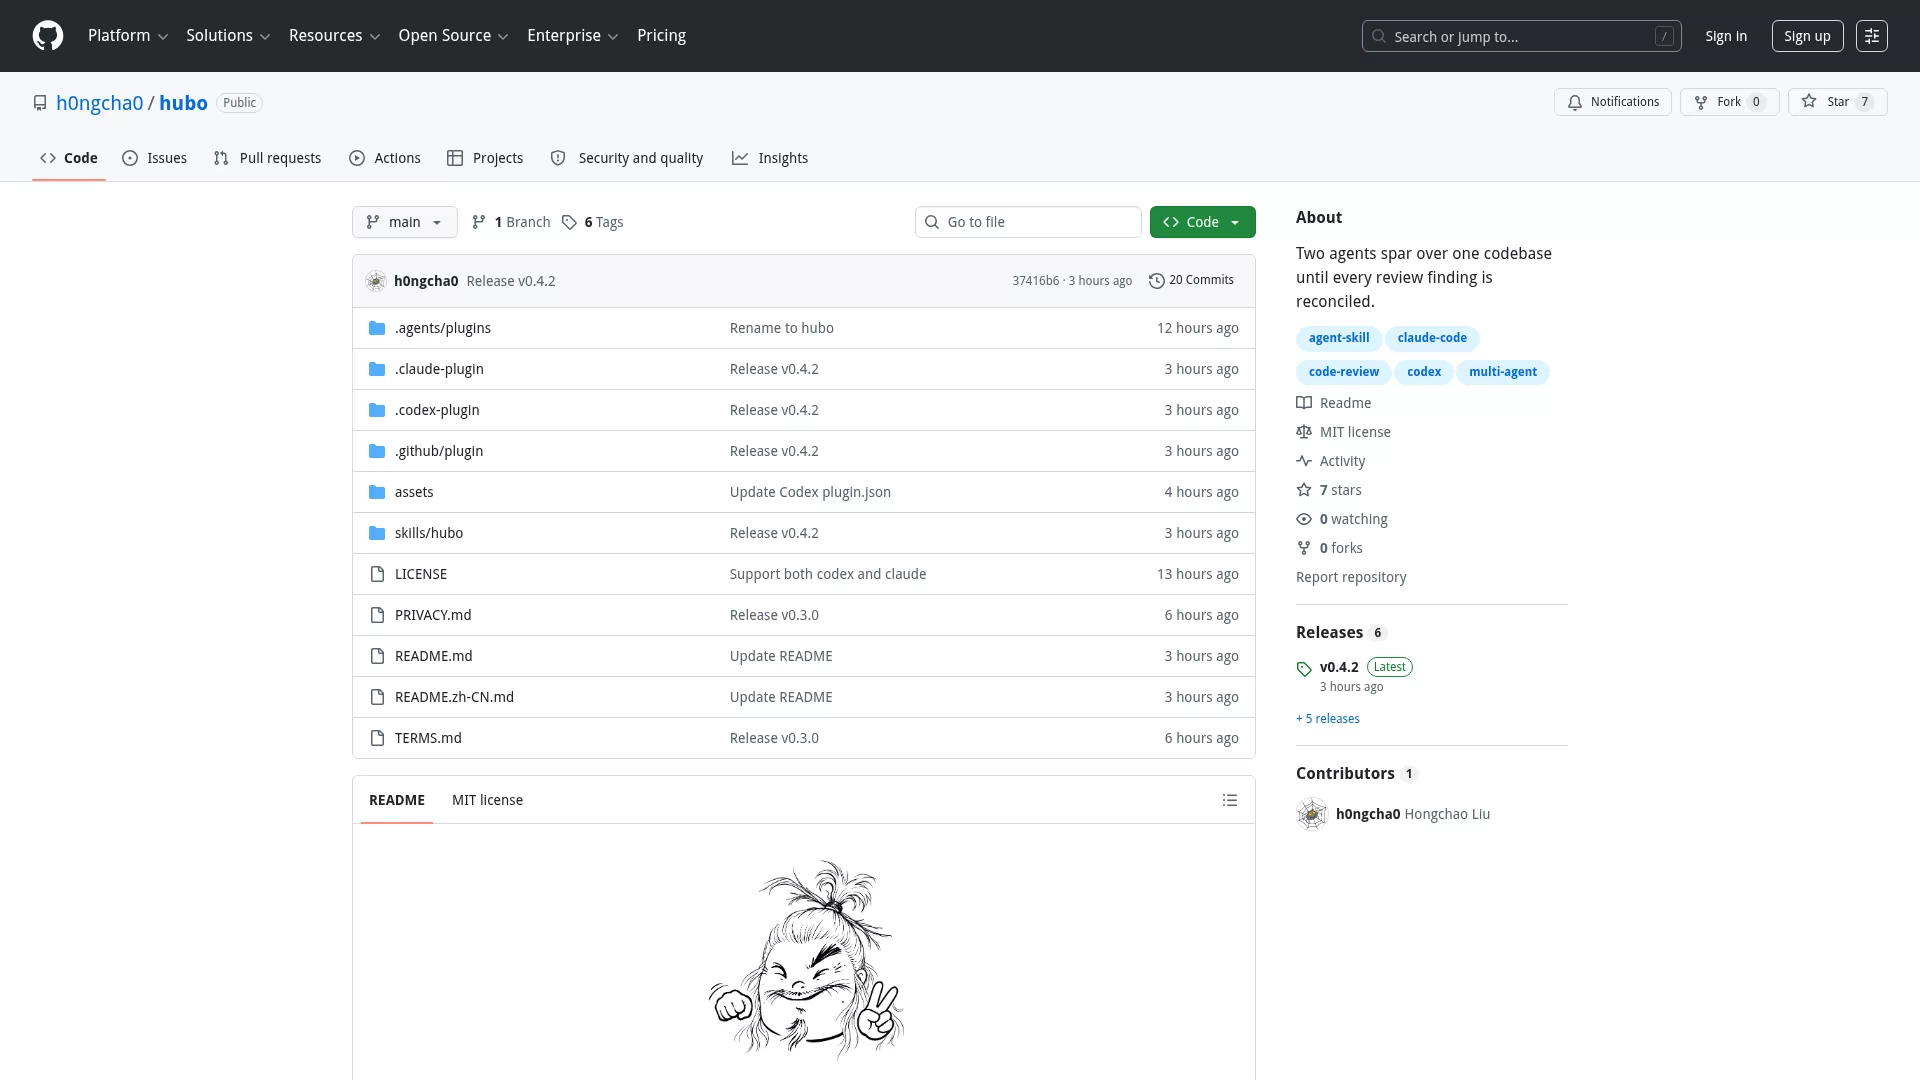Switch to the Issues tab
Image resolution: width=1920 pixels, height=1080 pixels.
155,158
